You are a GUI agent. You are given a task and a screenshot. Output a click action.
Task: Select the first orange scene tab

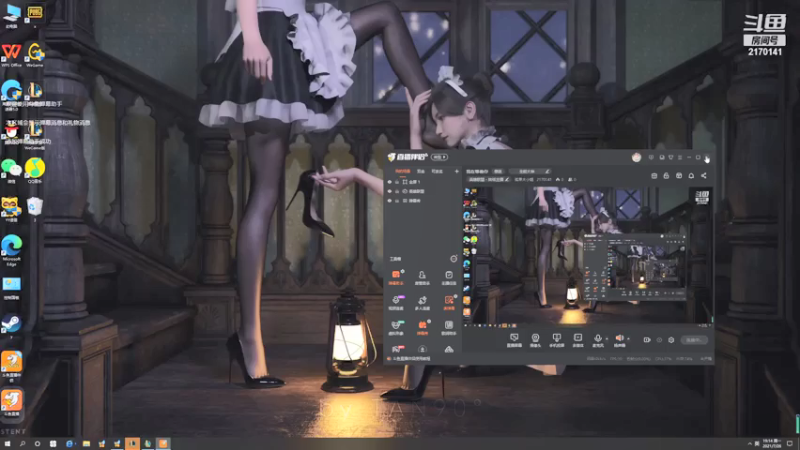402,171
